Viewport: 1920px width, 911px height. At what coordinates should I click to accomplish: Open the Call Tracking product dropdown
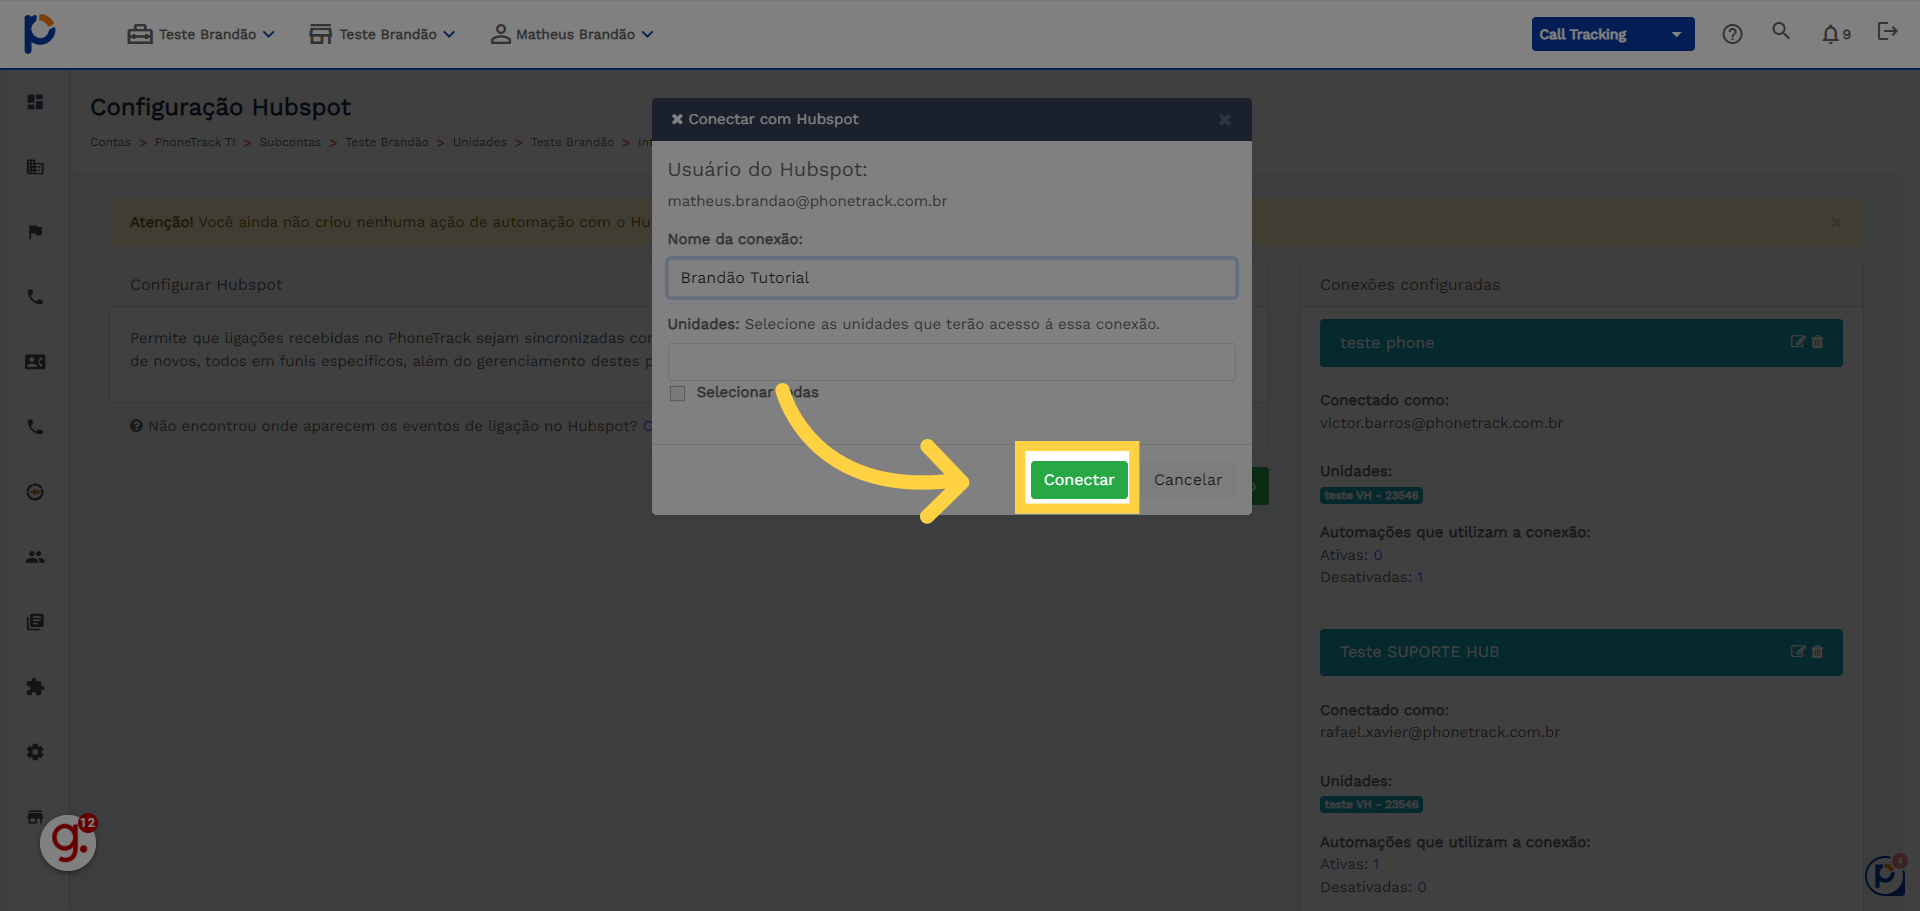point(1612,34)
